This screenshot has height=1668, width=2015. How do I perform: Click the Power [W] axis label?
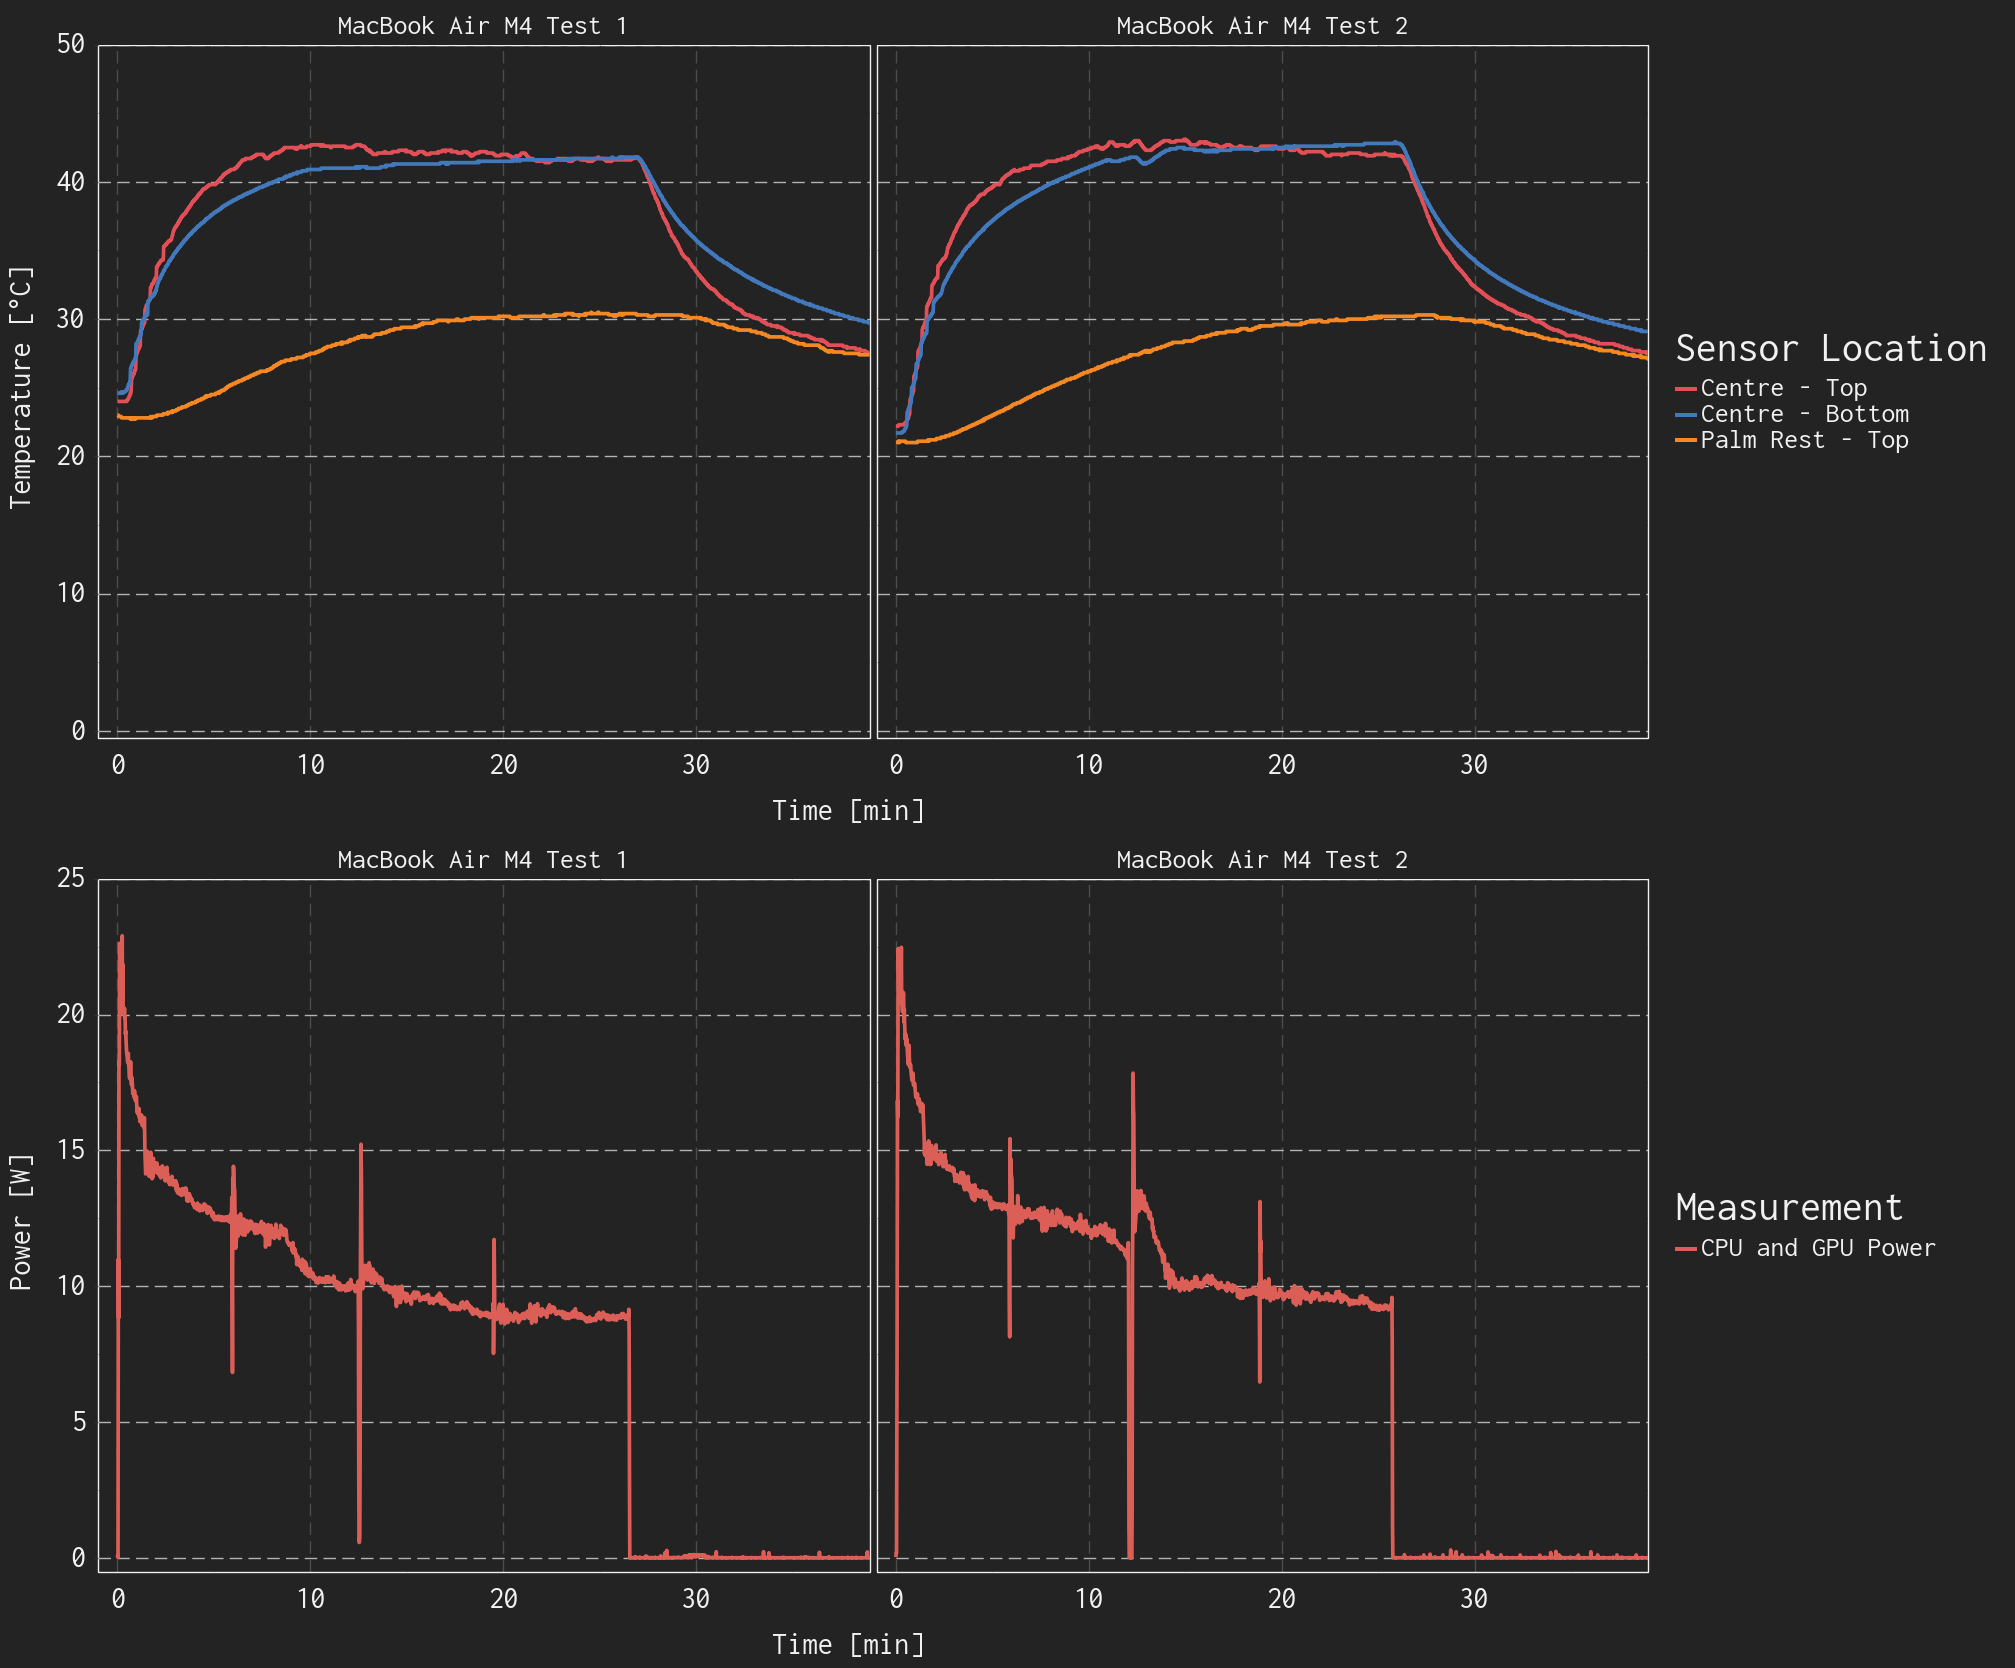coord(21,1222)
